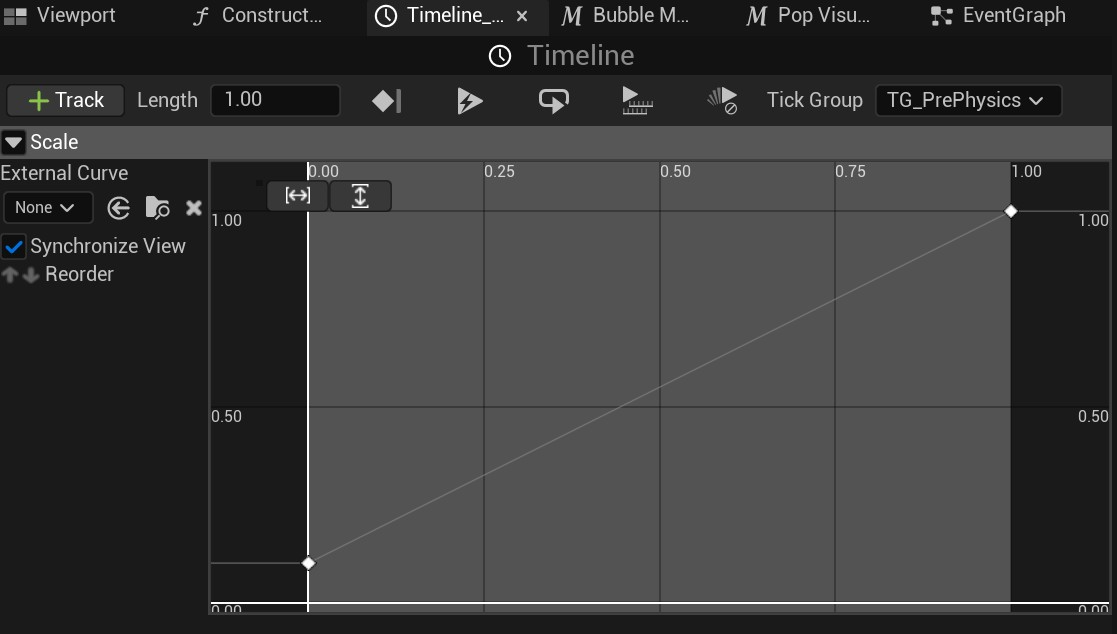Browse to external curve in Content Browser
The height and width of the screenshot is (634, 1117).
(x=157, y=208)
